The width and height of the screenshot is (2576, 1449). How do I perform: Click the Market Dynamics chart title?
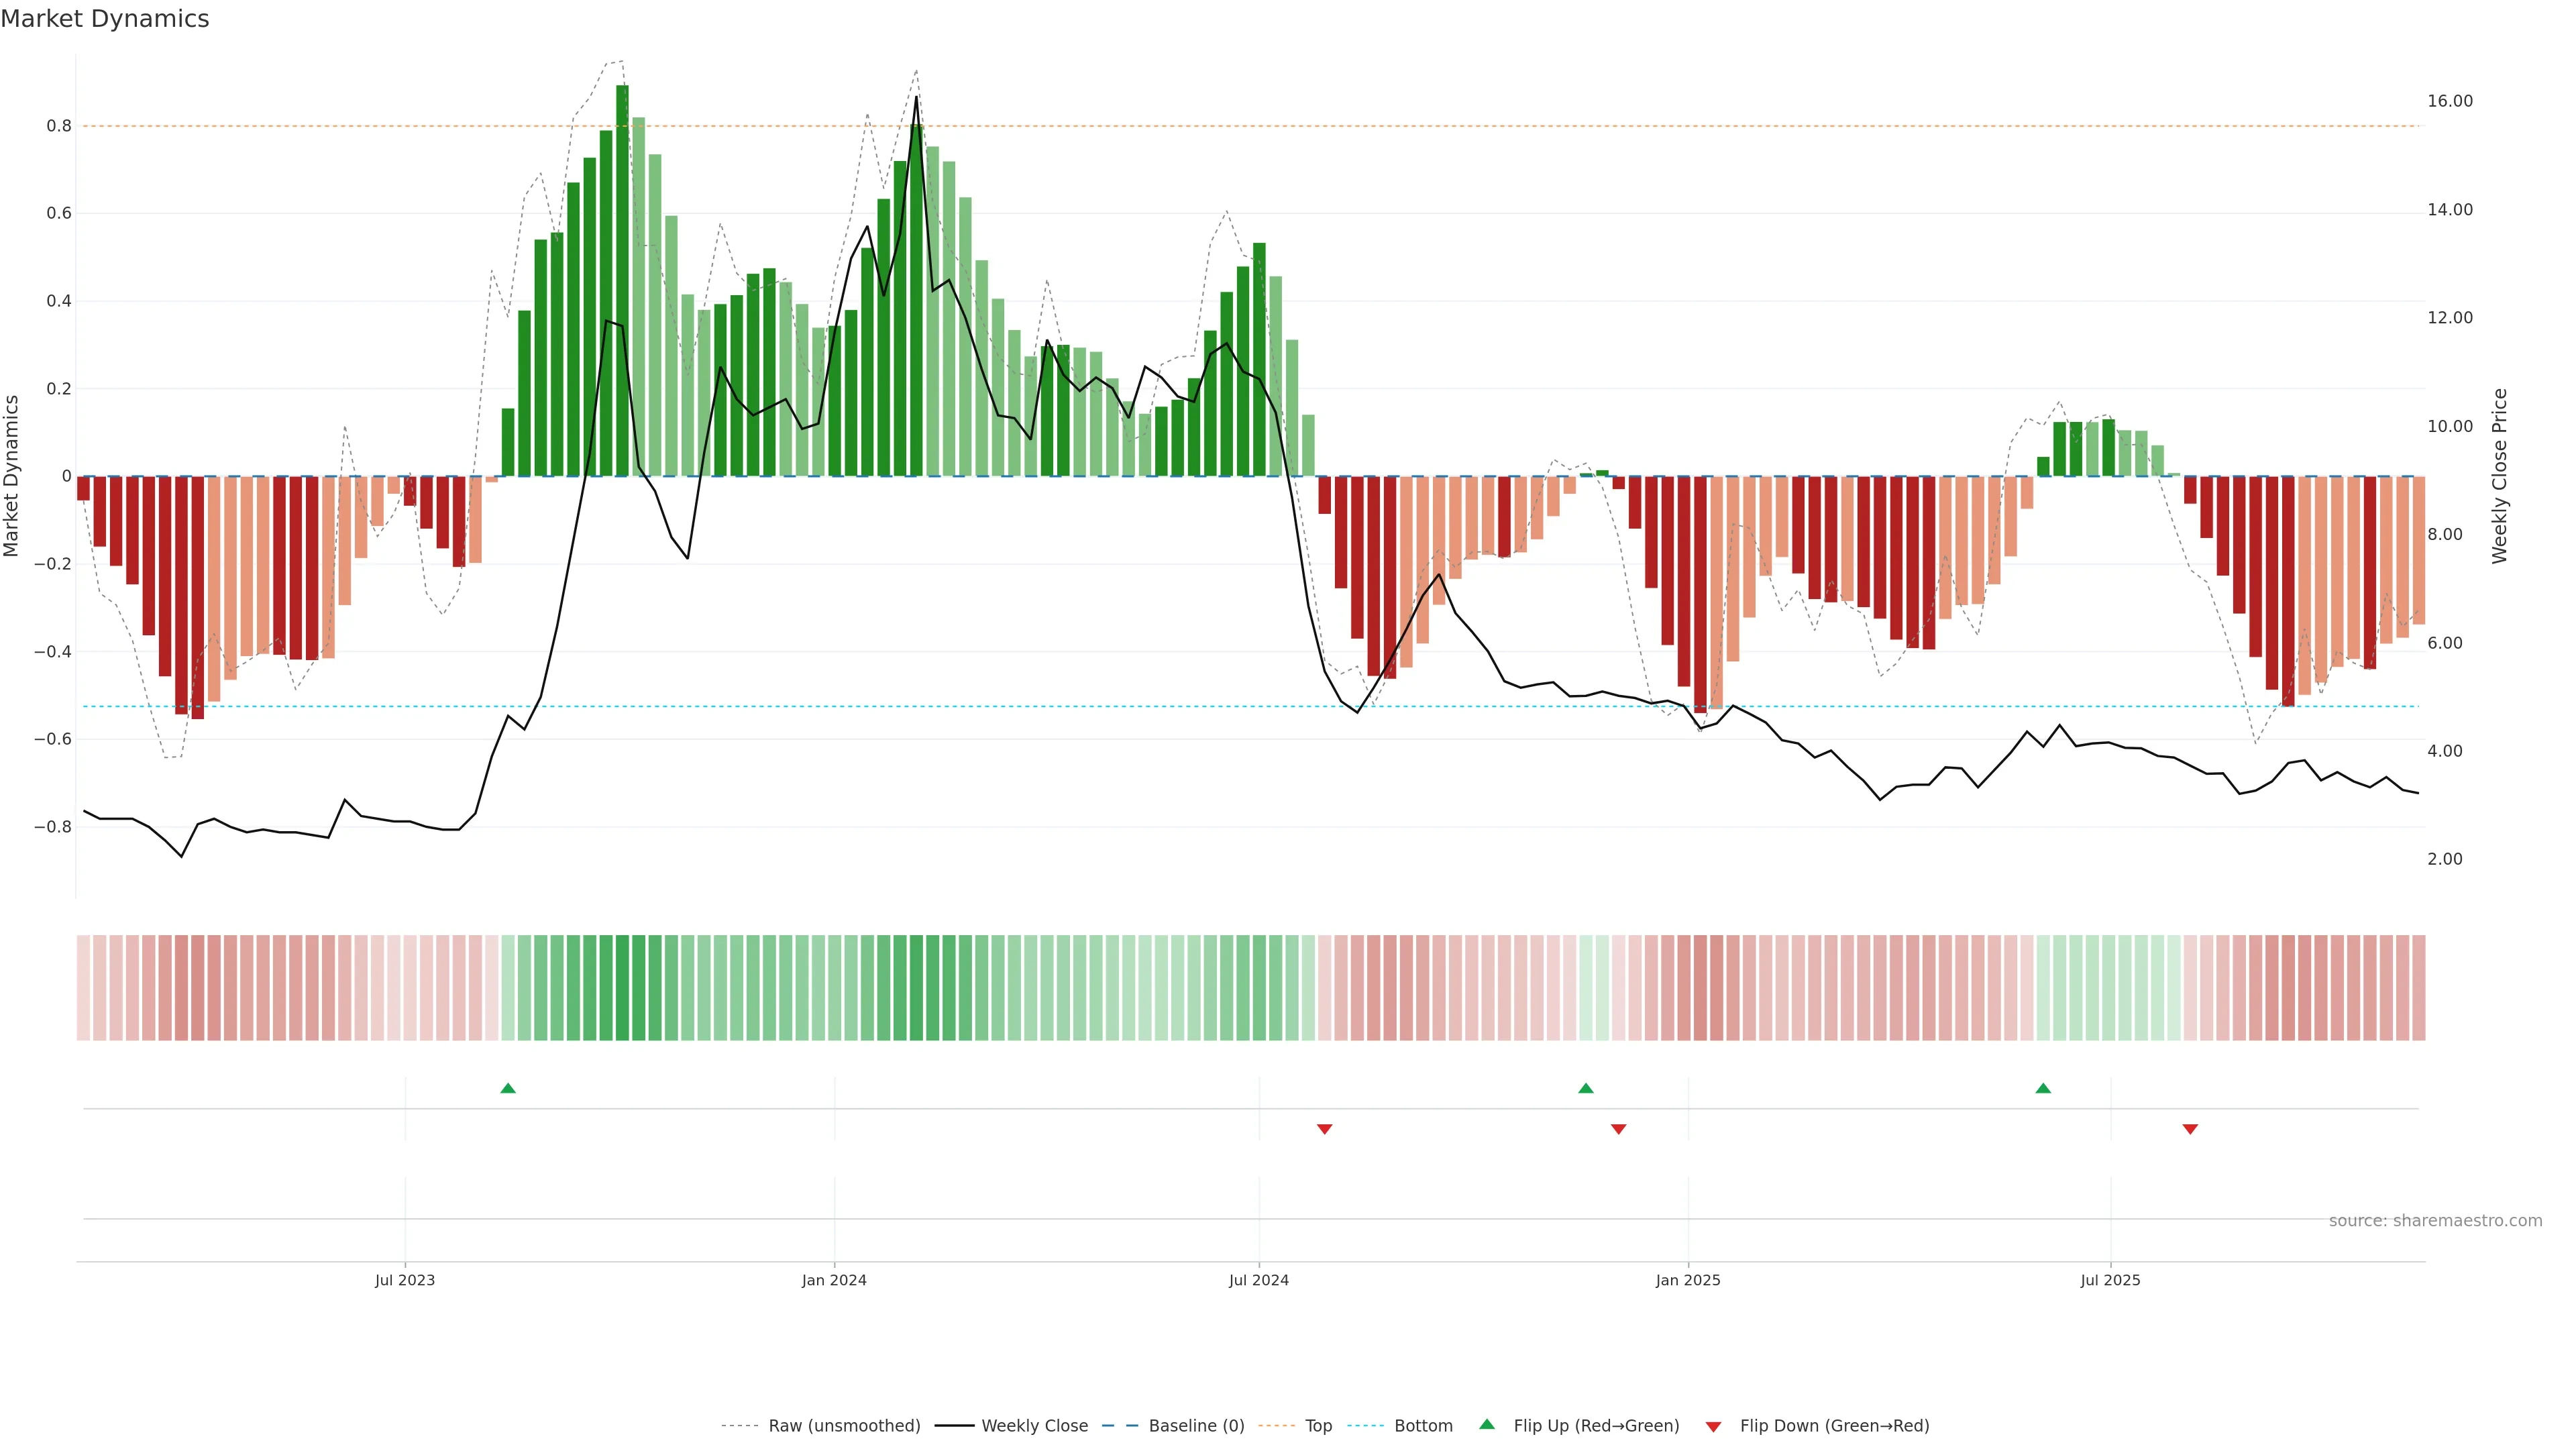click(105, 19)
